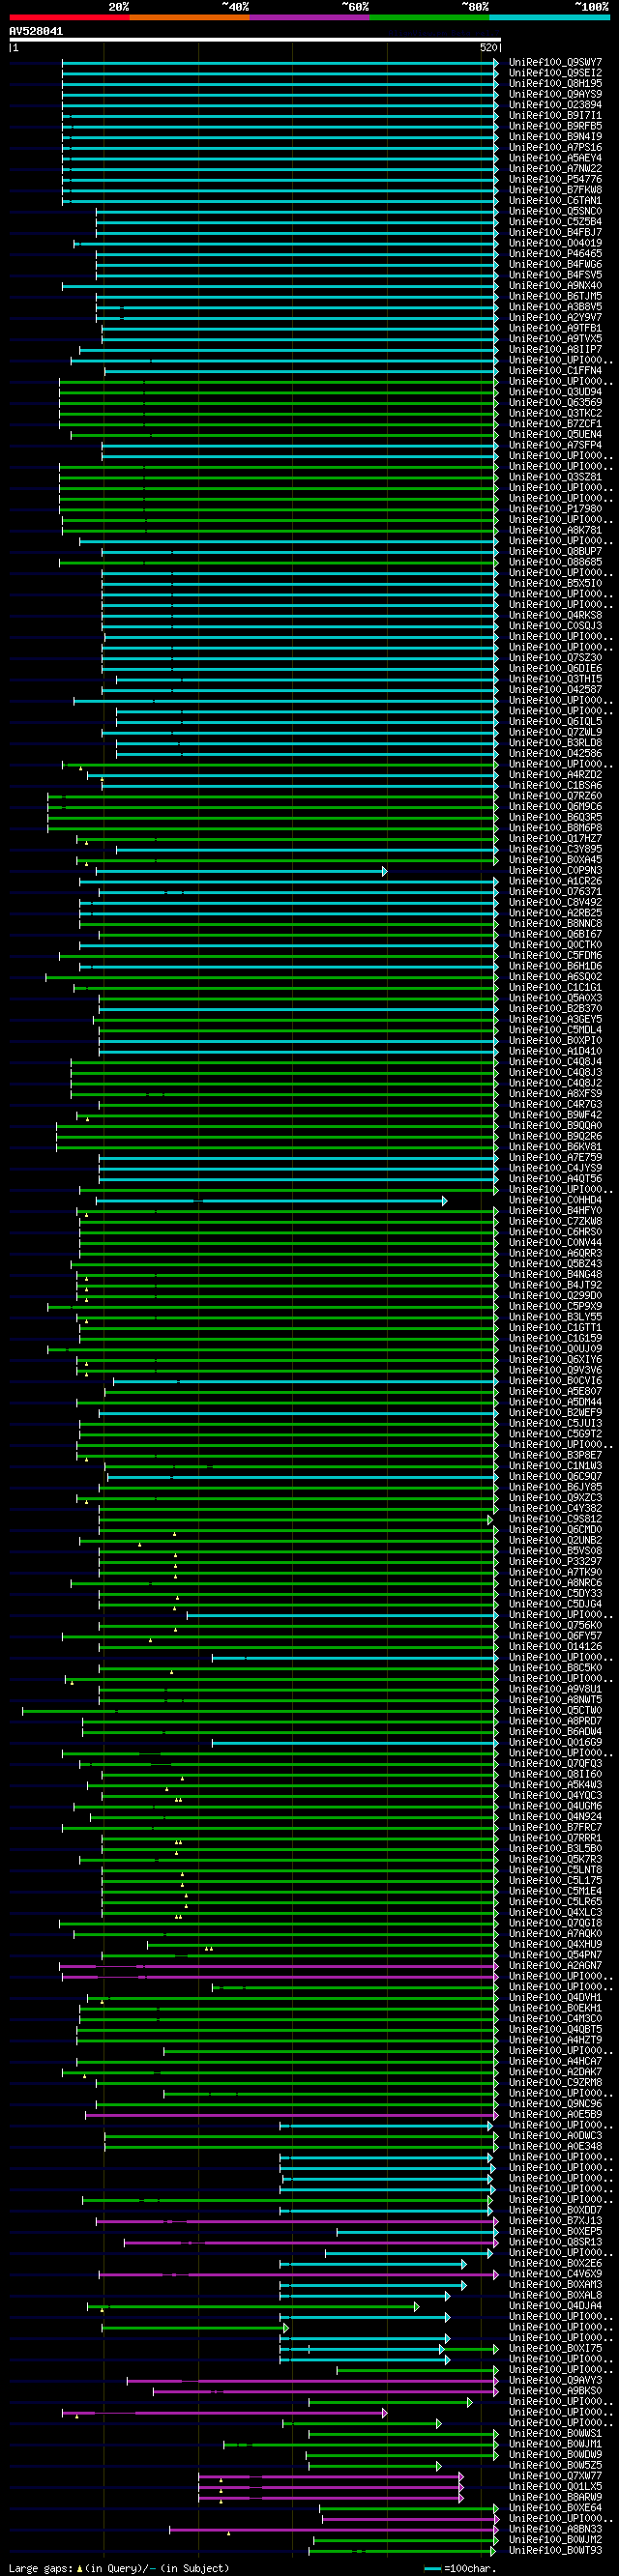The image size is (619, 2576).
Task: Click UniRef100_Q4DJA4 entry
Action: (x=555, y=2307)
